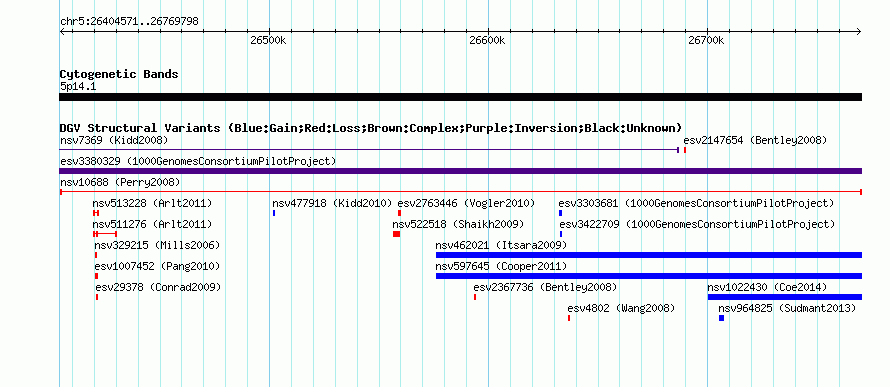This screenshot has height=387, width=890.
Task: Click the long red nsv10688 loss line
Action: coord(461,192)
